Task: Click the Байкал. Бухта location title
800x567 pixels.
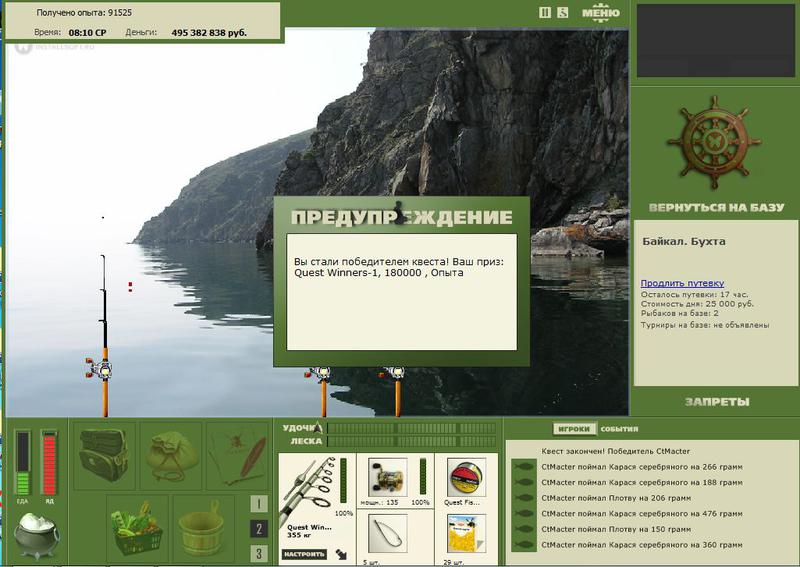Action: point(684,241)
